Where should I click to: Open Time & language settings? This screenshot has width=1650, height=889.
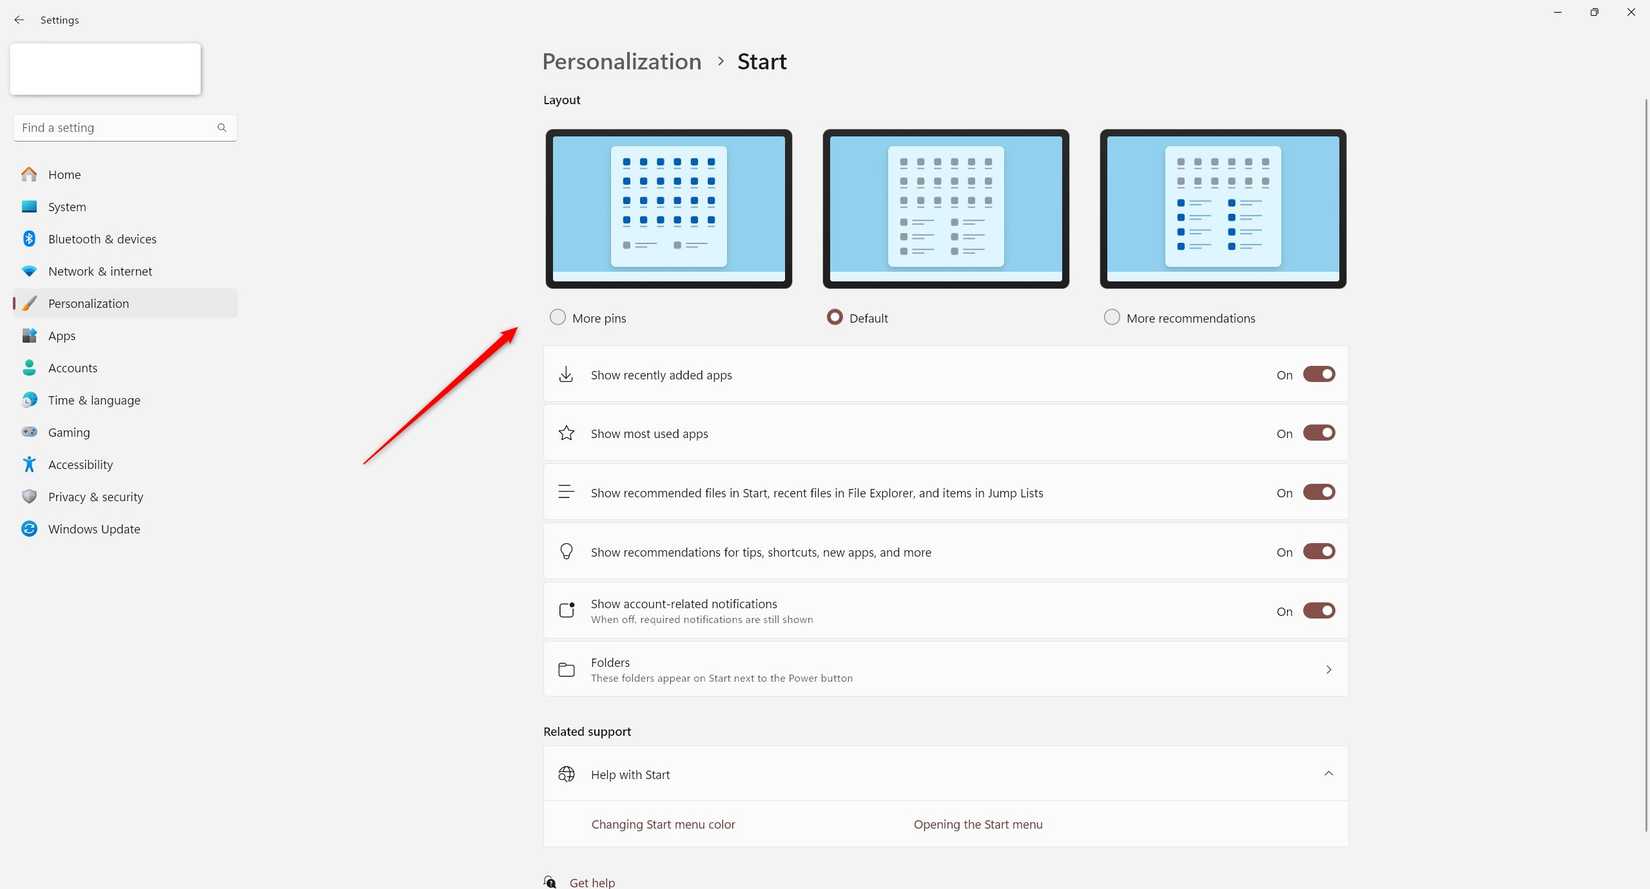93,400
